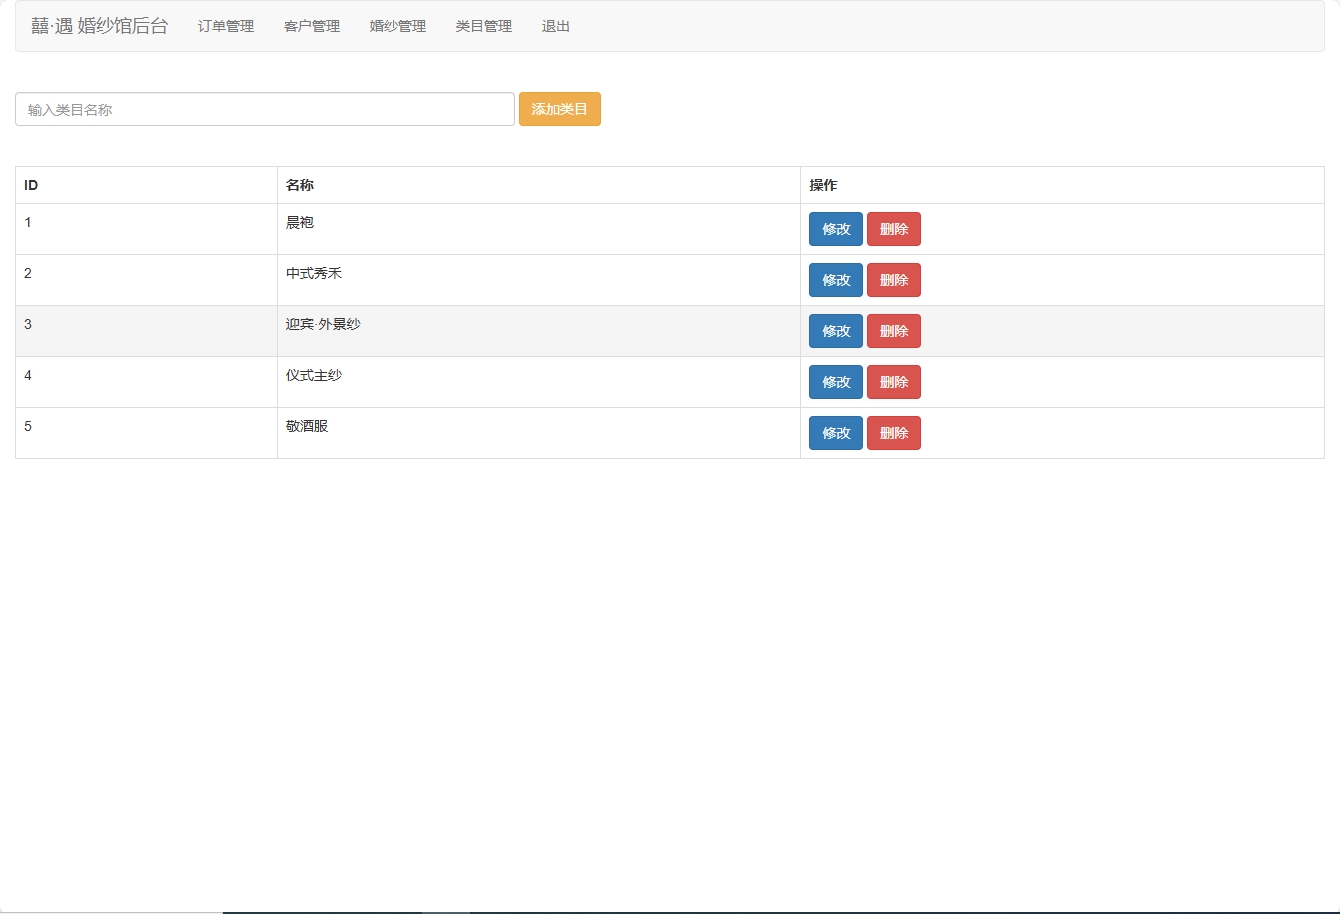Remove the 迎宾·外景纱 category

[893, 331]
